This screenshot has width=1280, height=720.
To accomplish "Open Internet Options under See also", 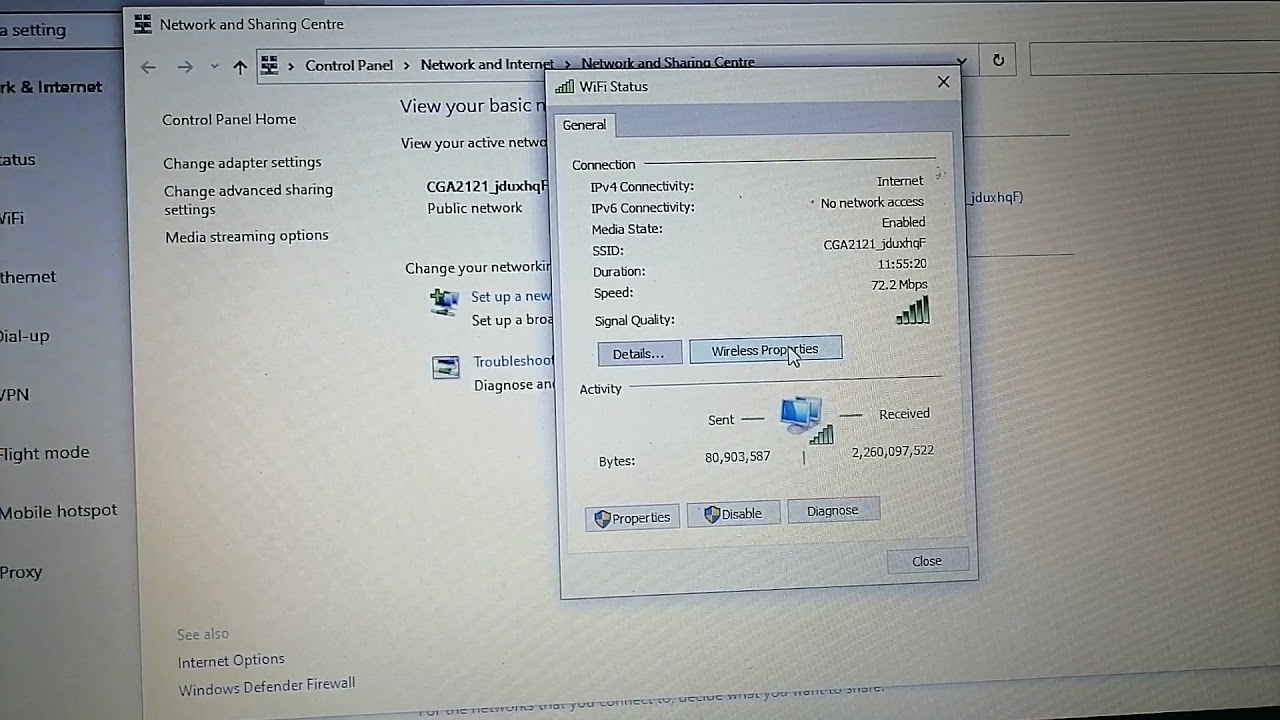I will (x=231, y=660).
